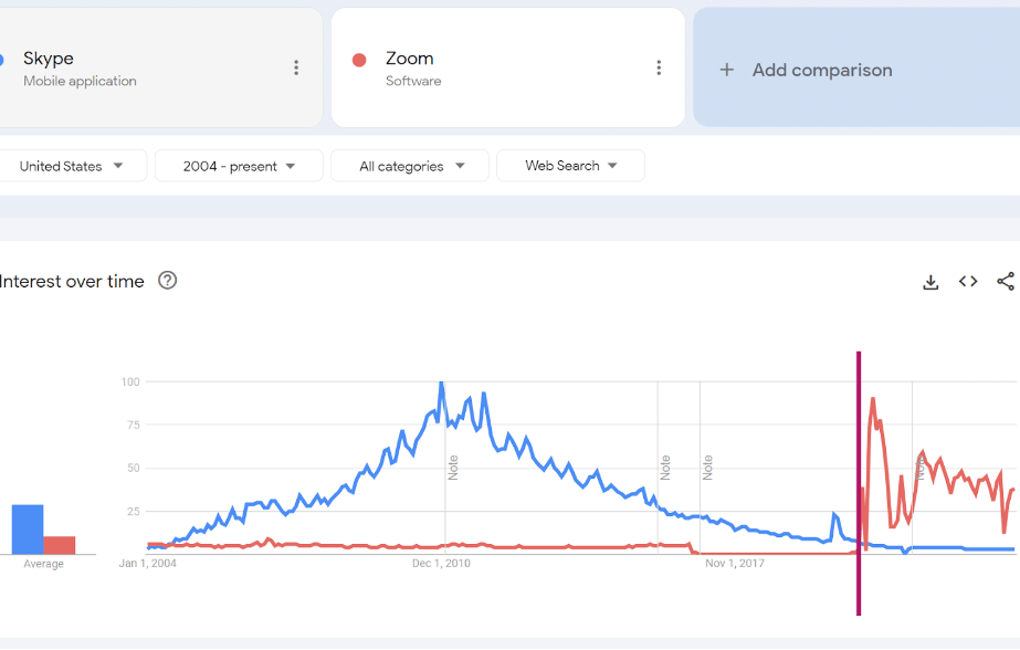Click the embed code icon
The height and width of the screenshot is (650, 1020).
(968, 281)
